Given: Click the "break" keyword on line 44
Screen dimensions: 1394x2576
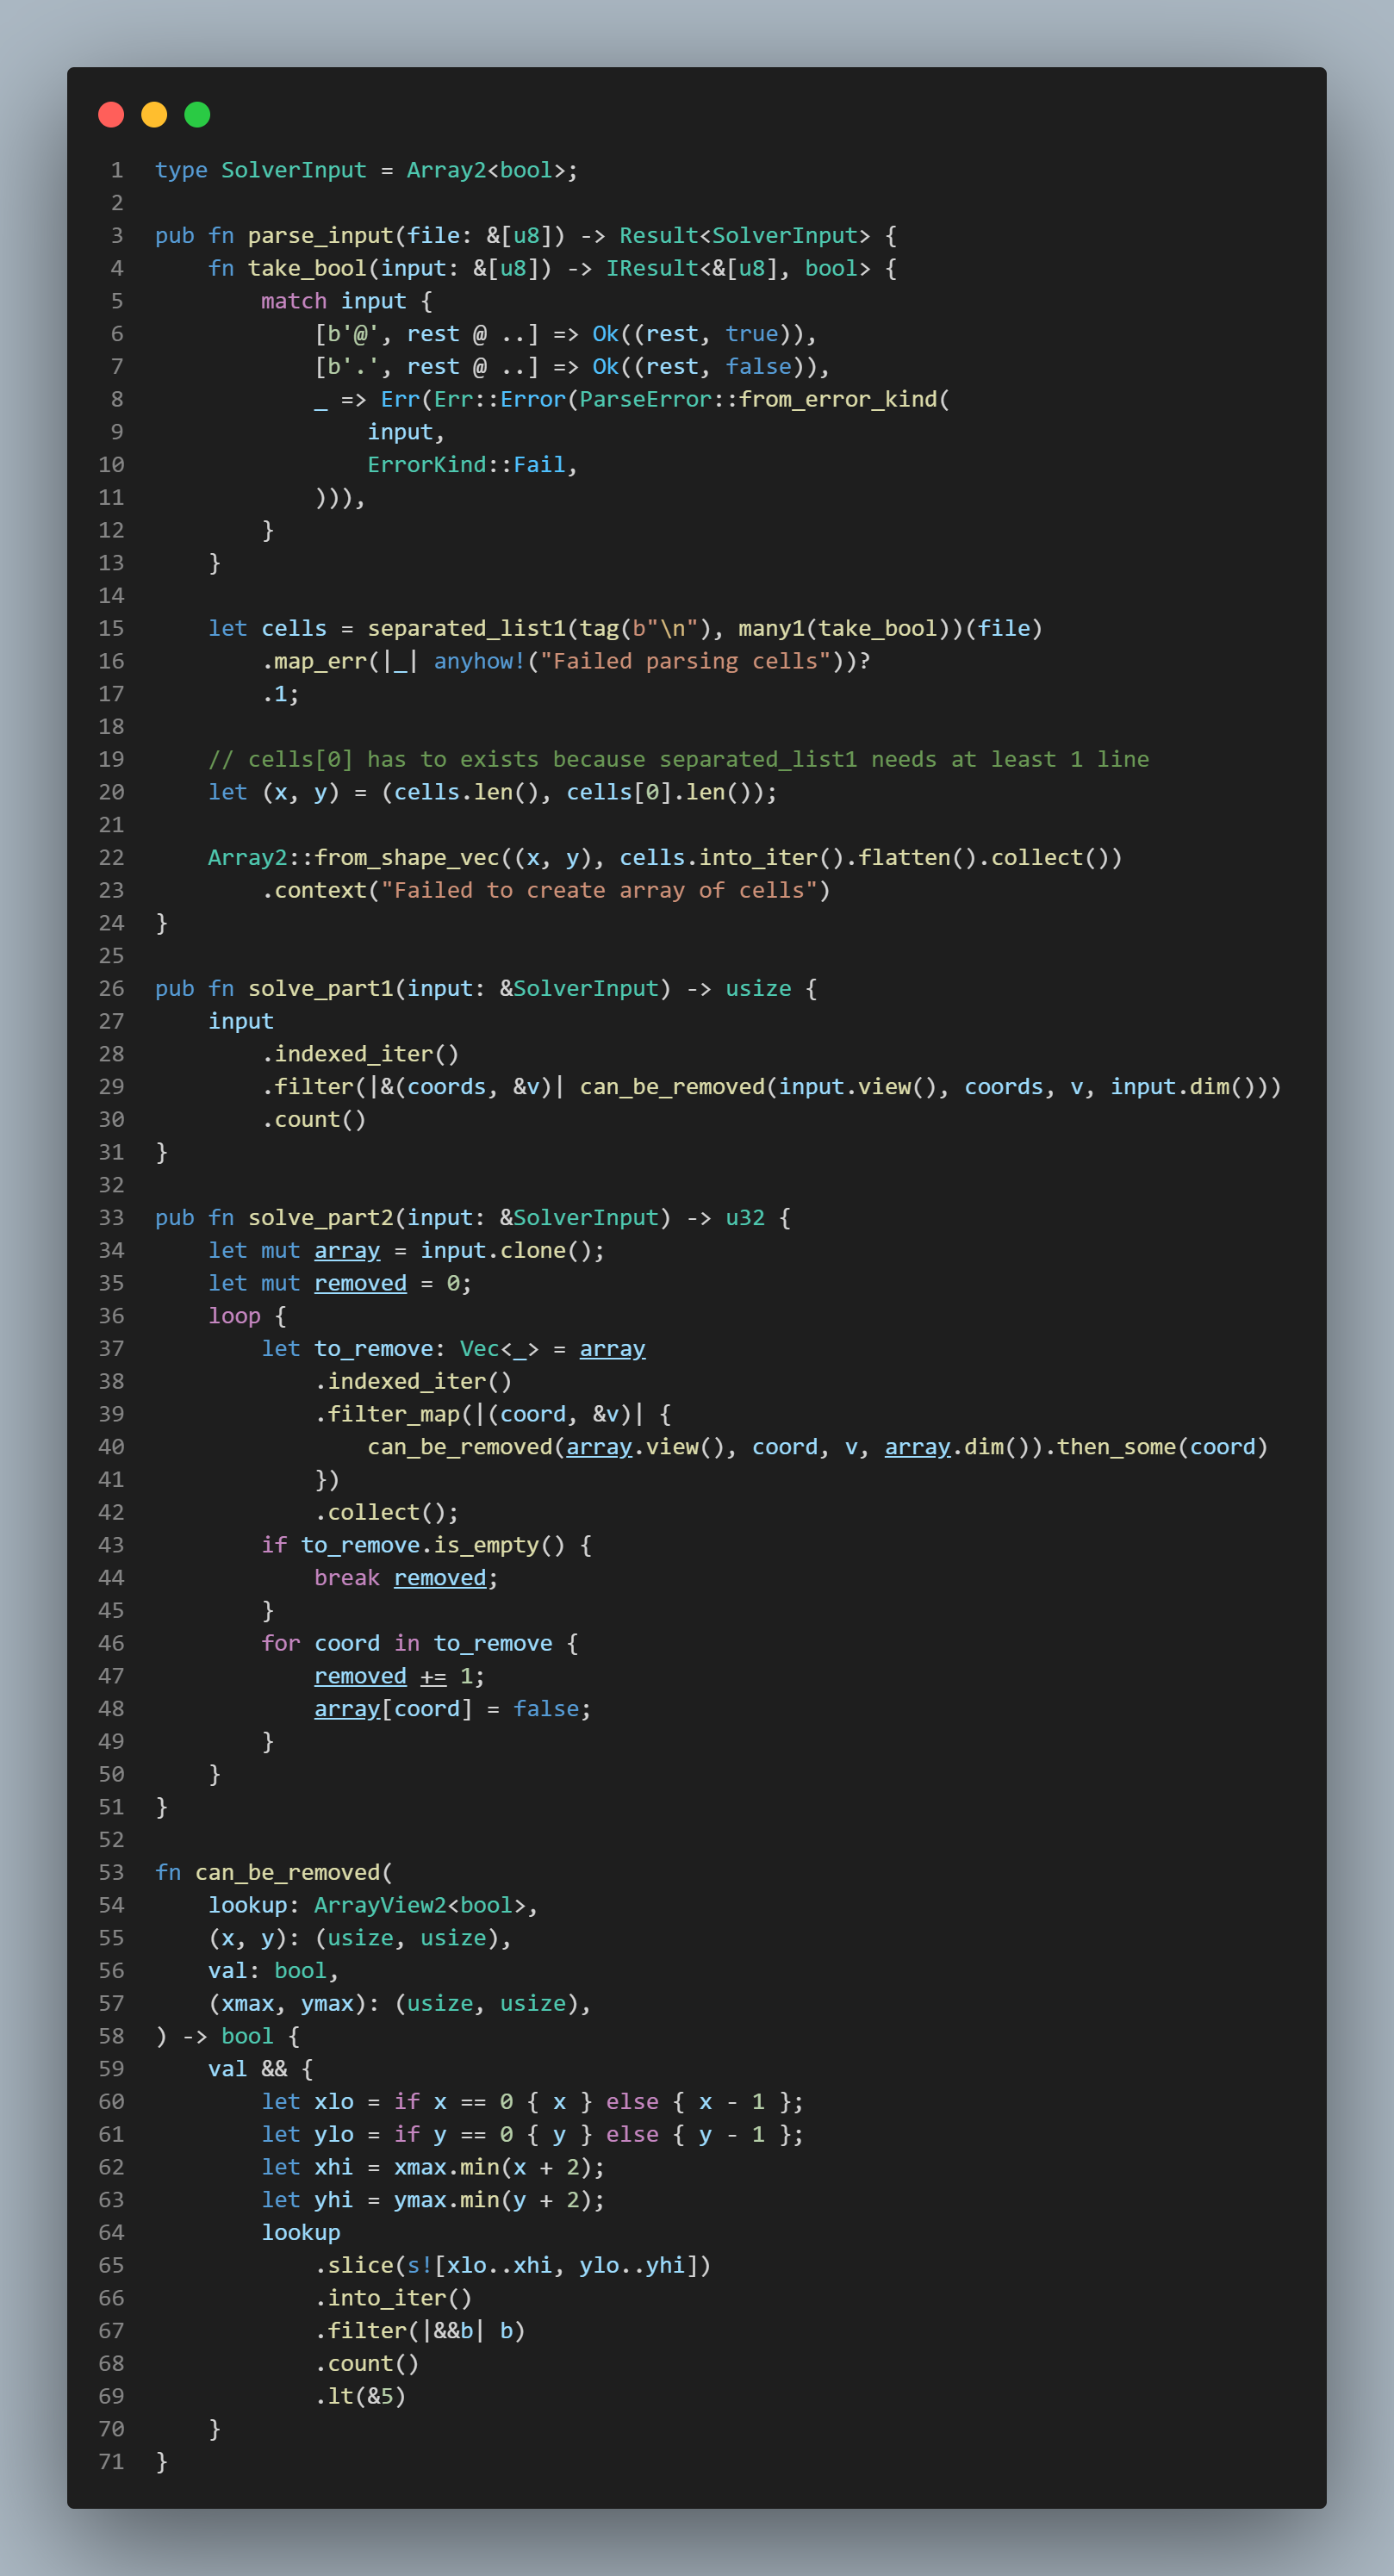Looking at the screenshot, I should 347,1578.
